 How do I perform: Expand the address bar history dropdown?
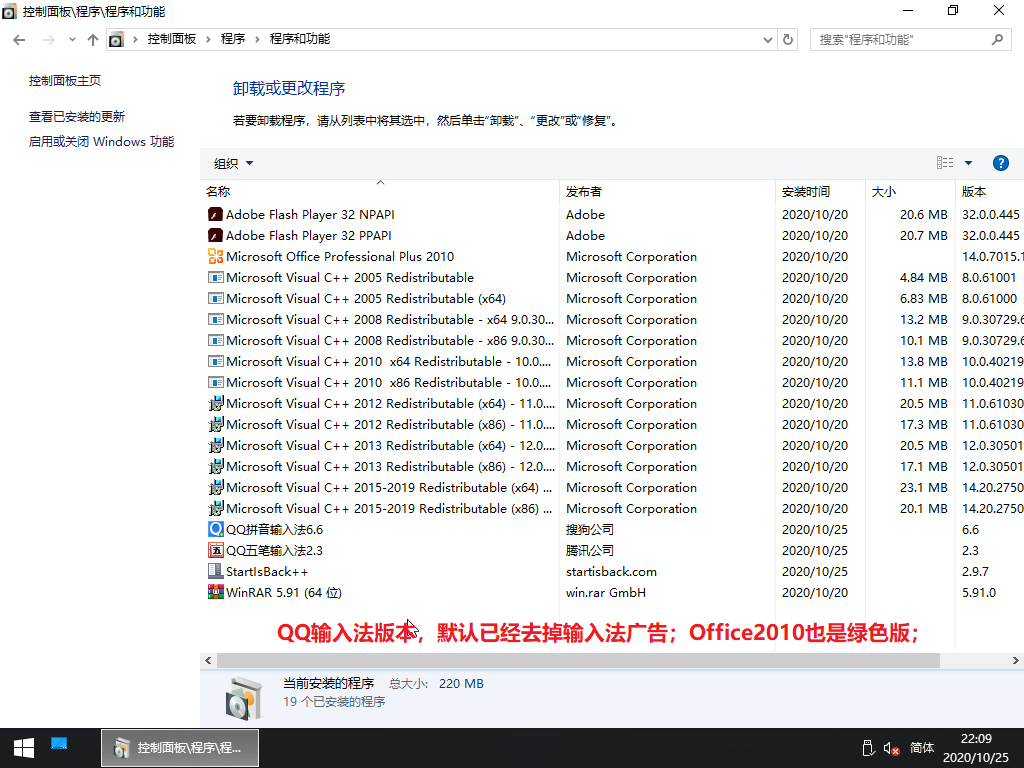click(x=768, y=40)
